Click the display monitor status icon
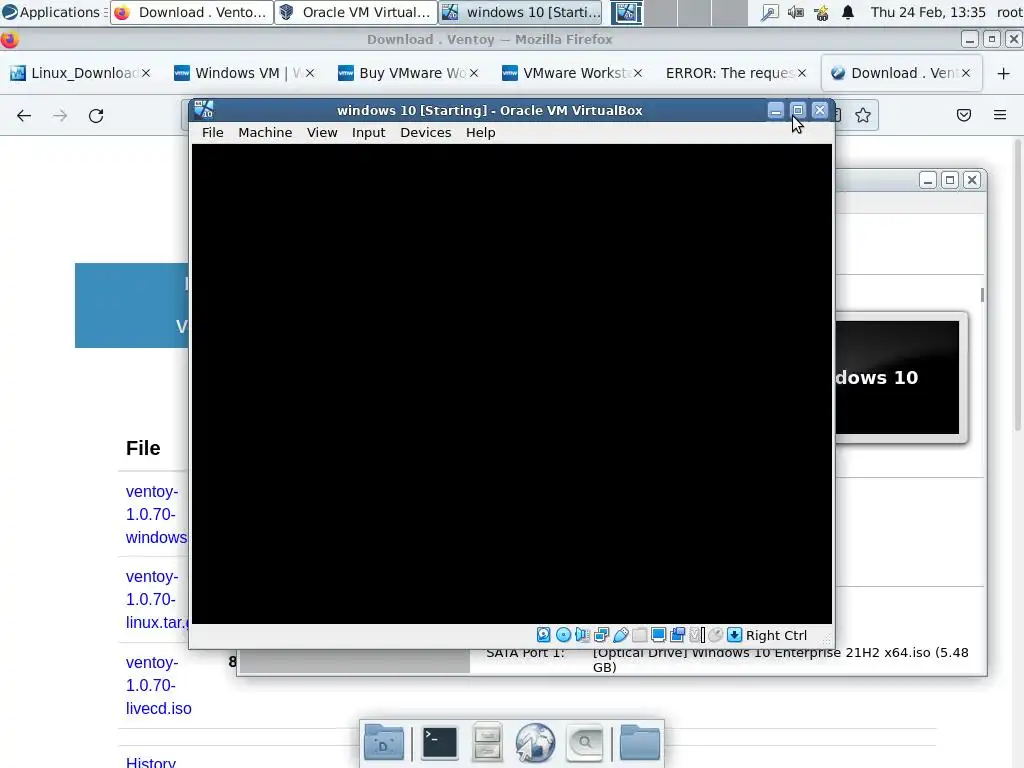Viewport: 1024px width, 768px height. pyautogui.click(x=658, y=635)
